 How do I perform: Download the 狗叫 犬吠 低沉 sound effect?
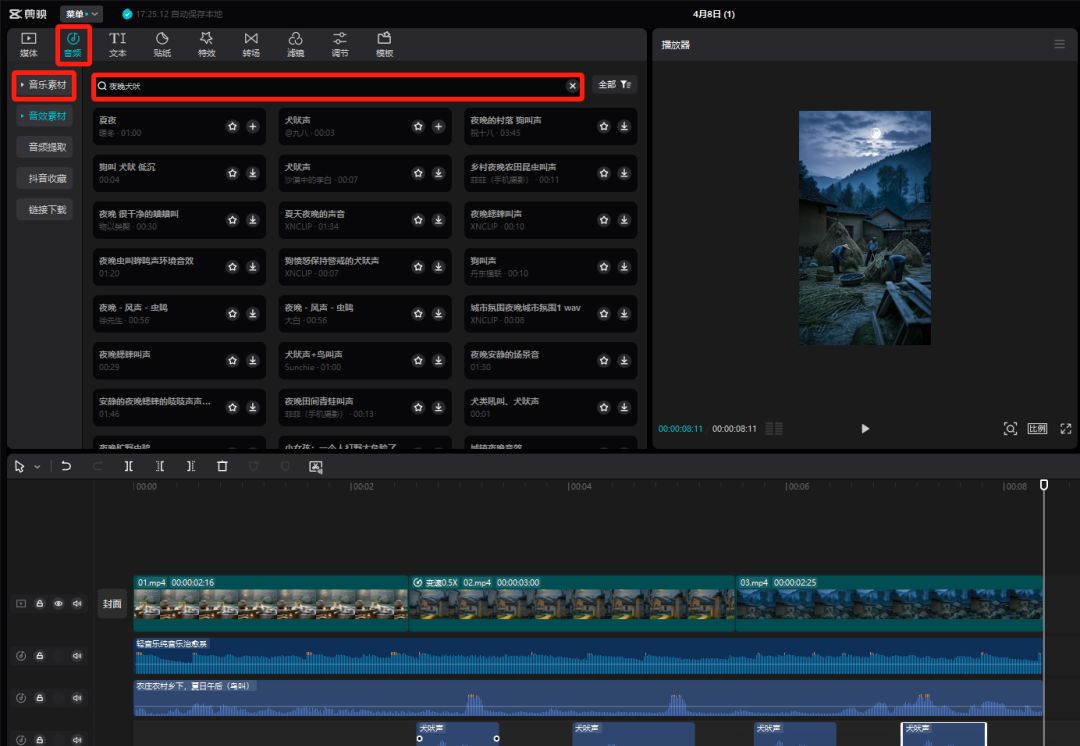point(253,173)
